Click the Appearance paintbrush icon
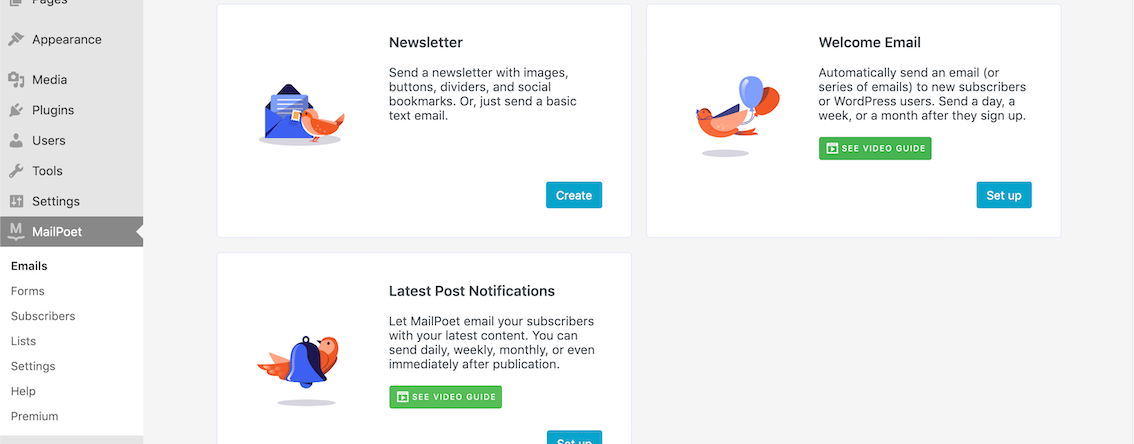The height and width of the screenshot is (444, 1134). tap(16, 40)
